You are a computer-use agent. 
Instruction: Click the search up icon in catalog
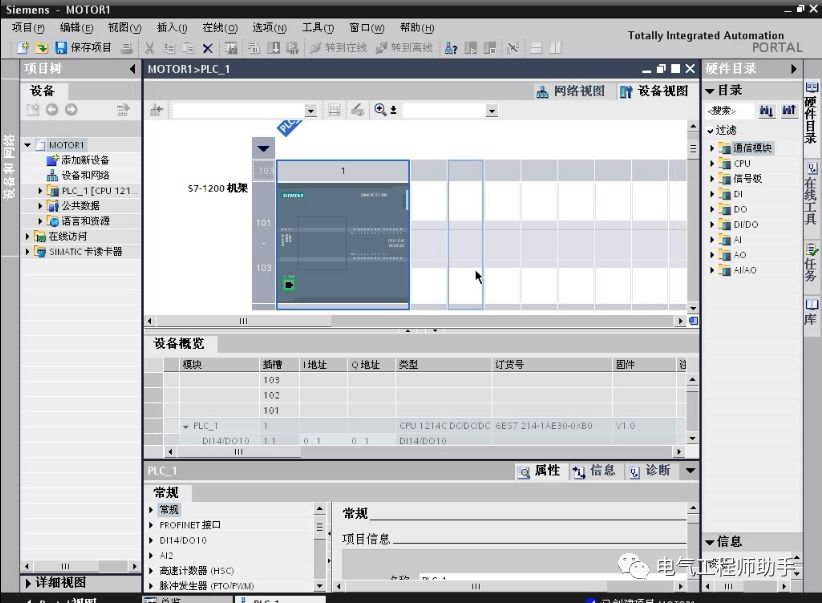[x=789, y=111]
